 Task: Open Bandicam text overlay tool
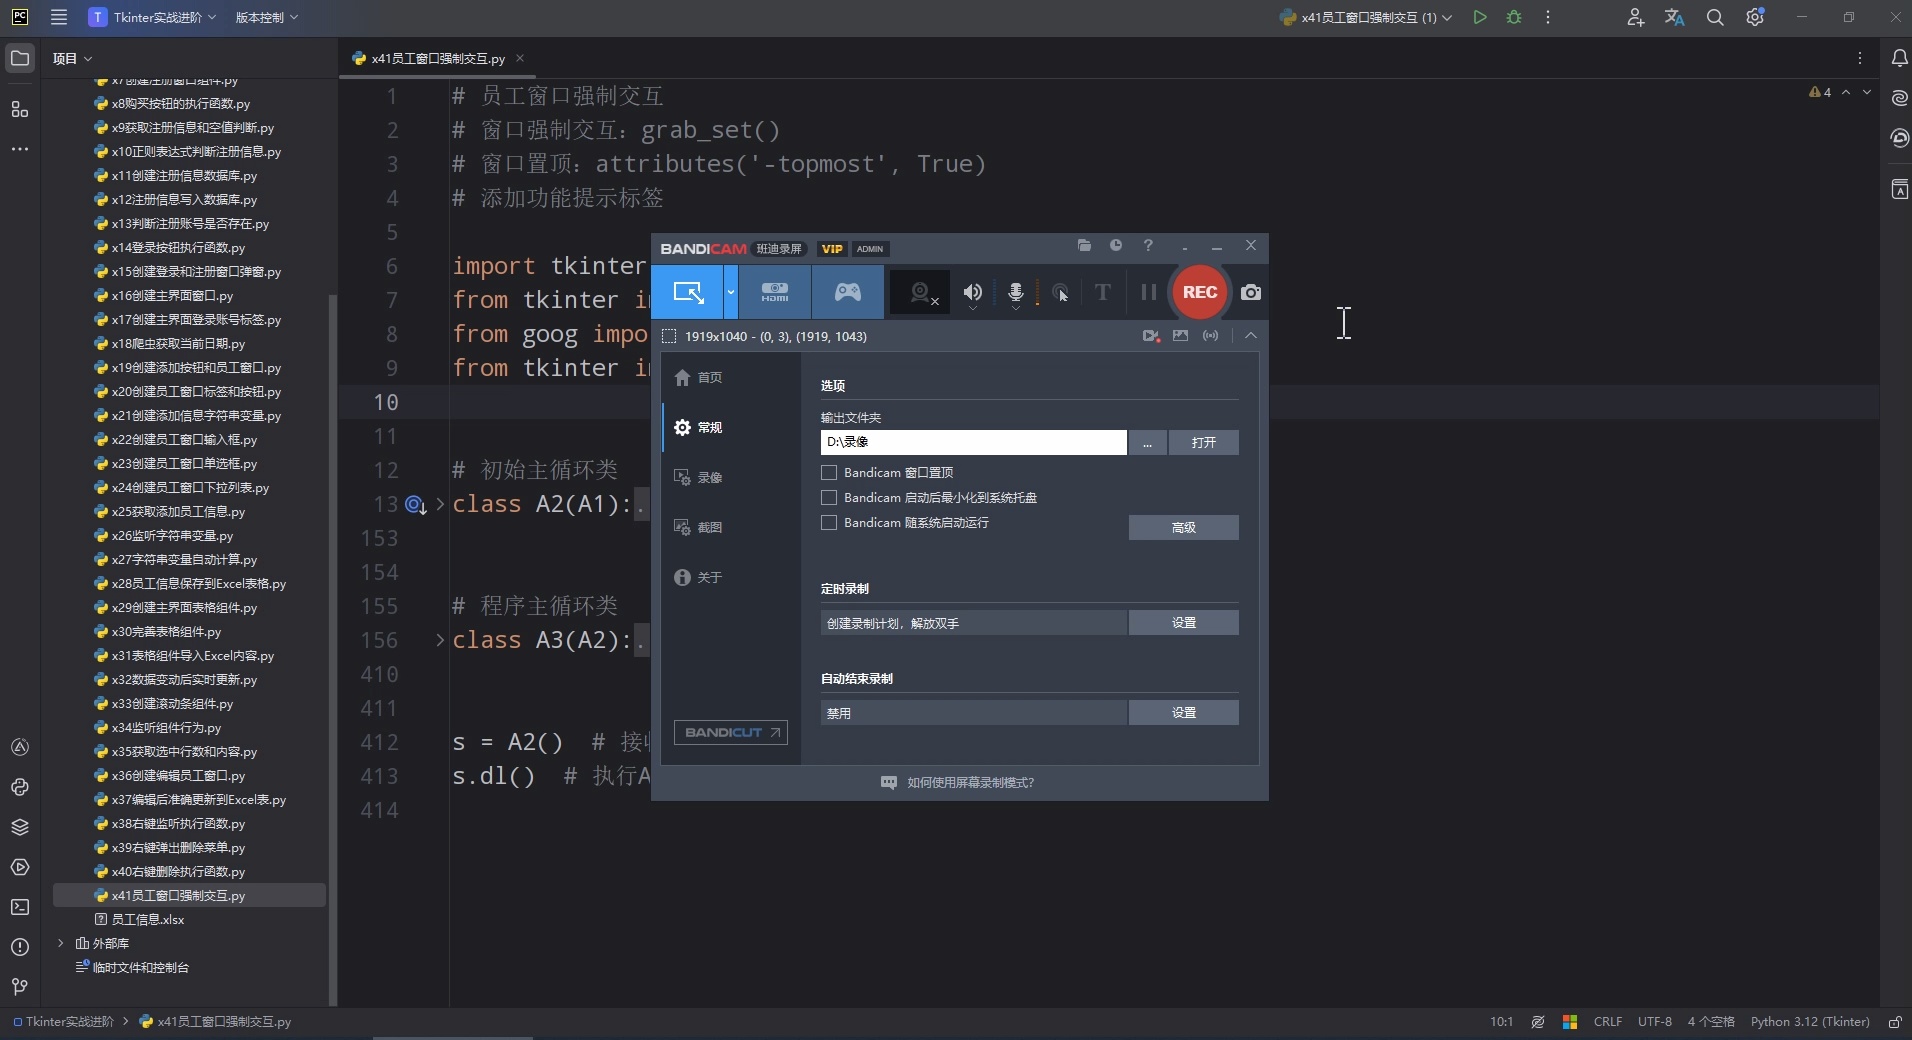pos(1101,292)
